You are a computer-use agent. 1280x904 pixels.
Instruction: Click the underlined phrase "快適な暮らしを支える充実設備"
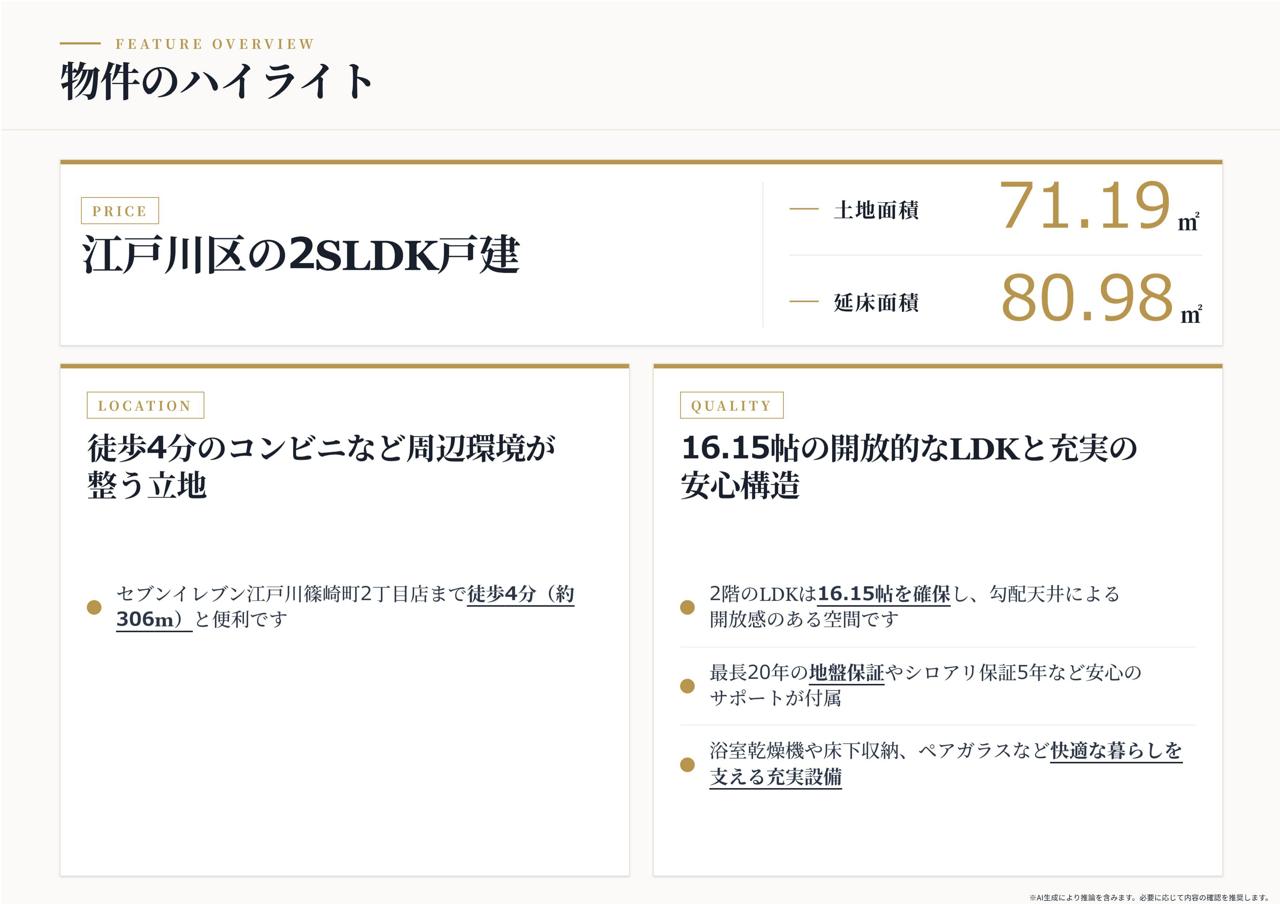click(946, 763)
